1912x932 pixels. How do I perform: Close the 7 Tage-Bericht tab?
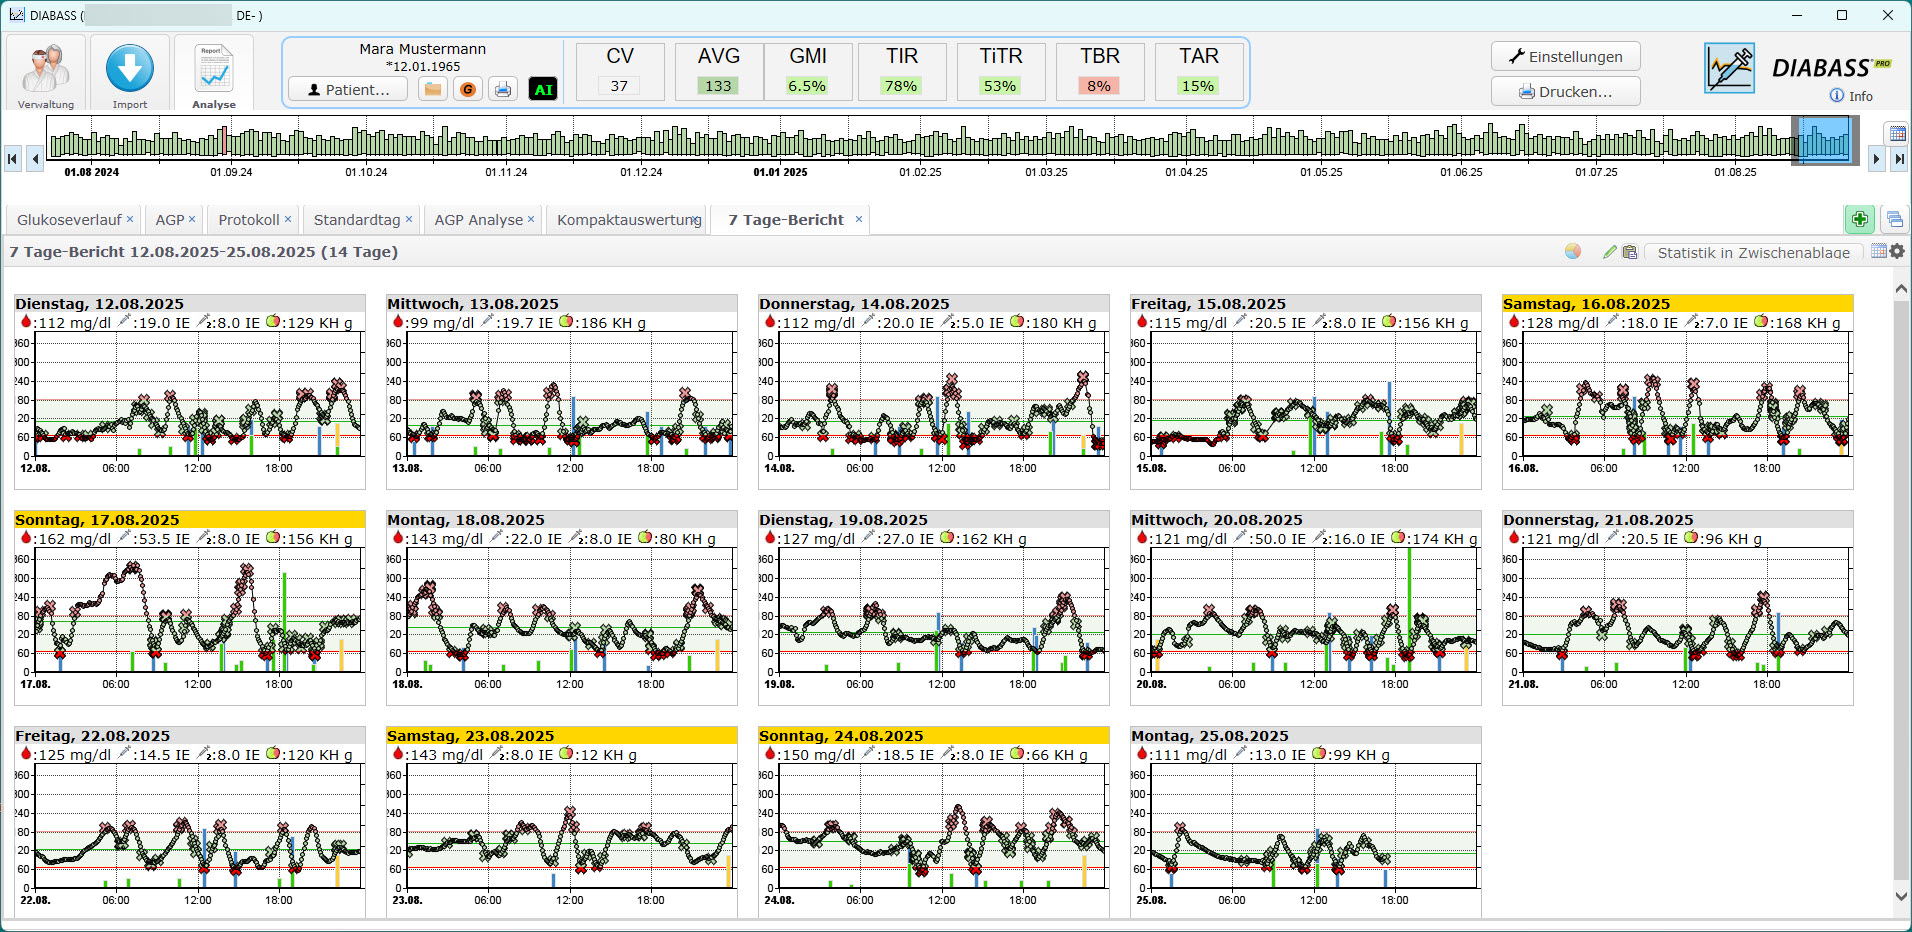point(859,219)
